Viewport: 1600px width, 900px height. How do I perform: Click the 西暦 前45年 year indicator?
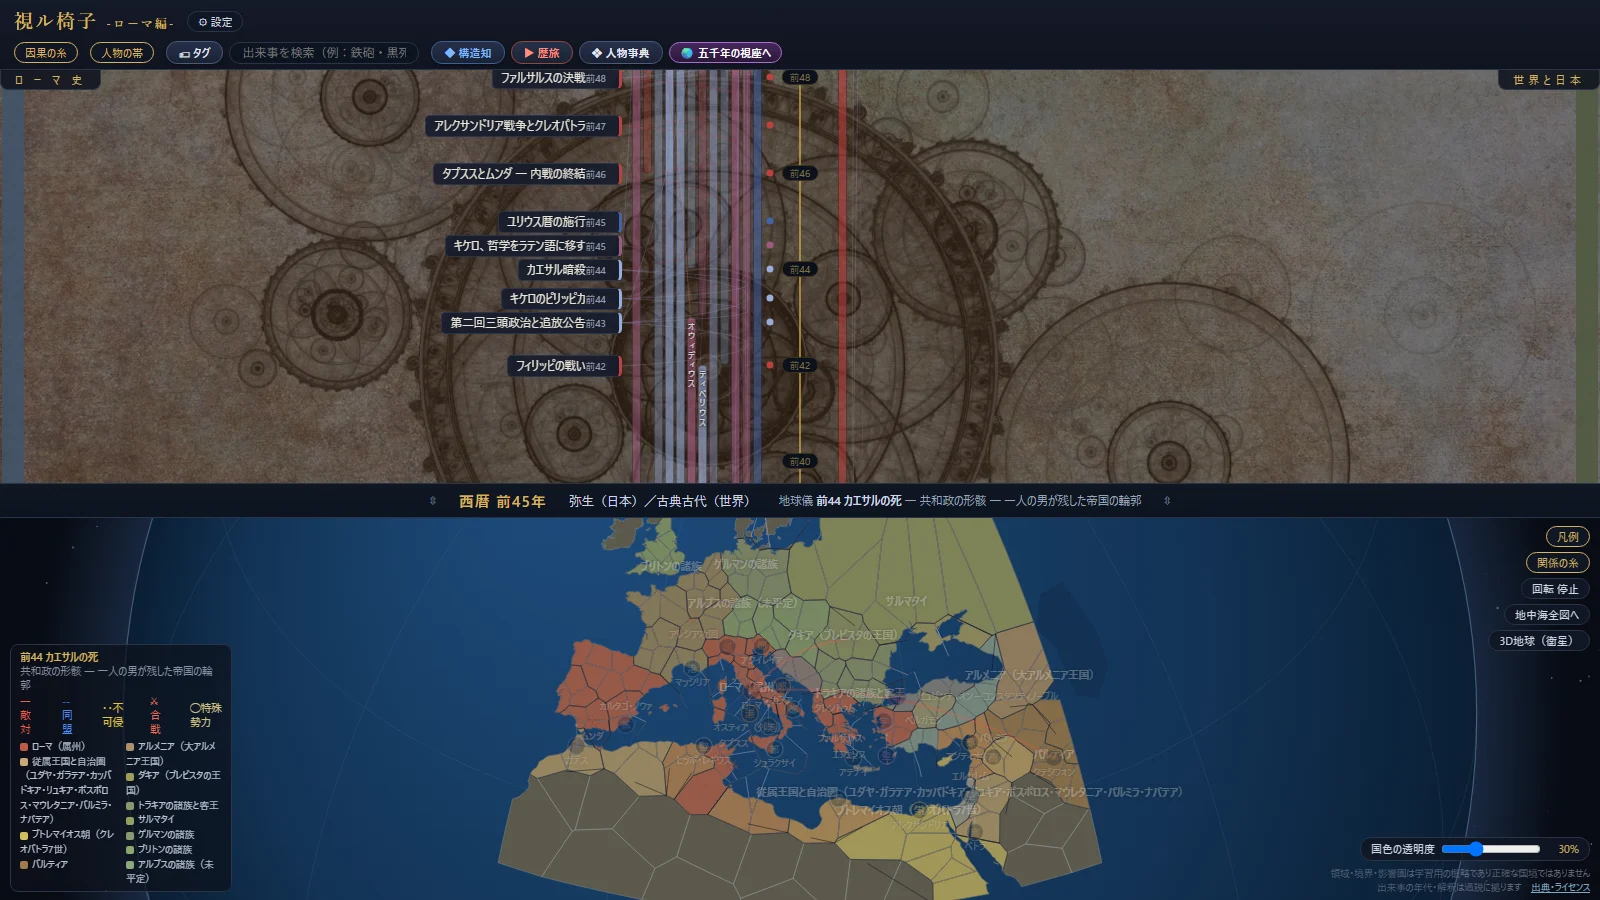tap(502, 501)
